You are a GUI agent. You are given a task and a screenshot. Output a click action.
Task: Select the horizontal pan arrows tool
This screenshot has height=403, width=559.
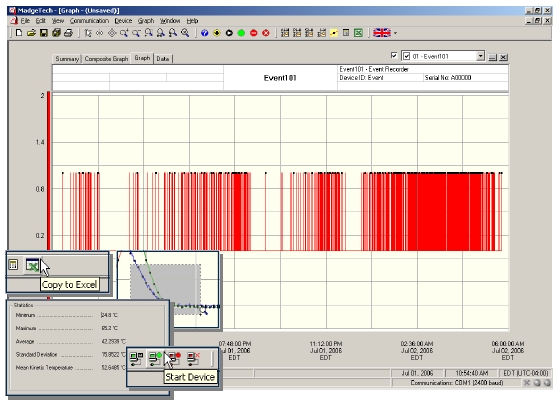99,33
